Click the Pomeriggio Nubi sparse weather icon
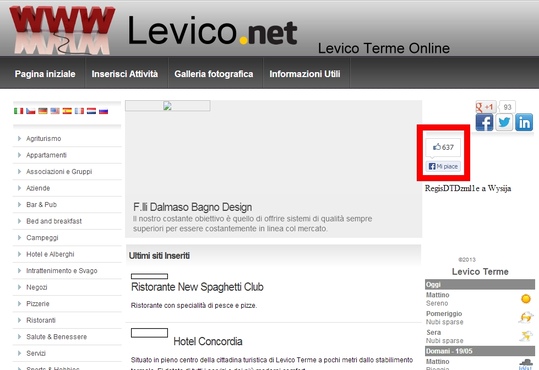 tap(526, 317)
